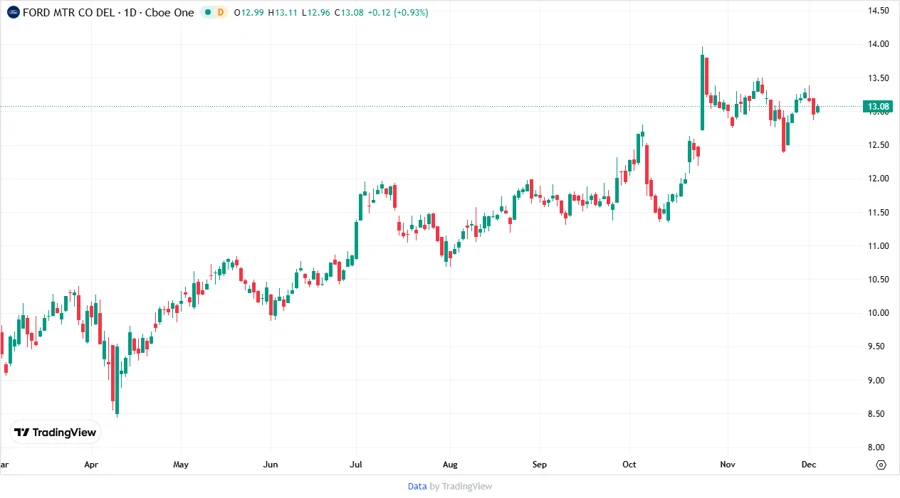Viewport: 900px width, 498px height.
Task: Click the 9.50 price axis label
Action: pos(878,347)
